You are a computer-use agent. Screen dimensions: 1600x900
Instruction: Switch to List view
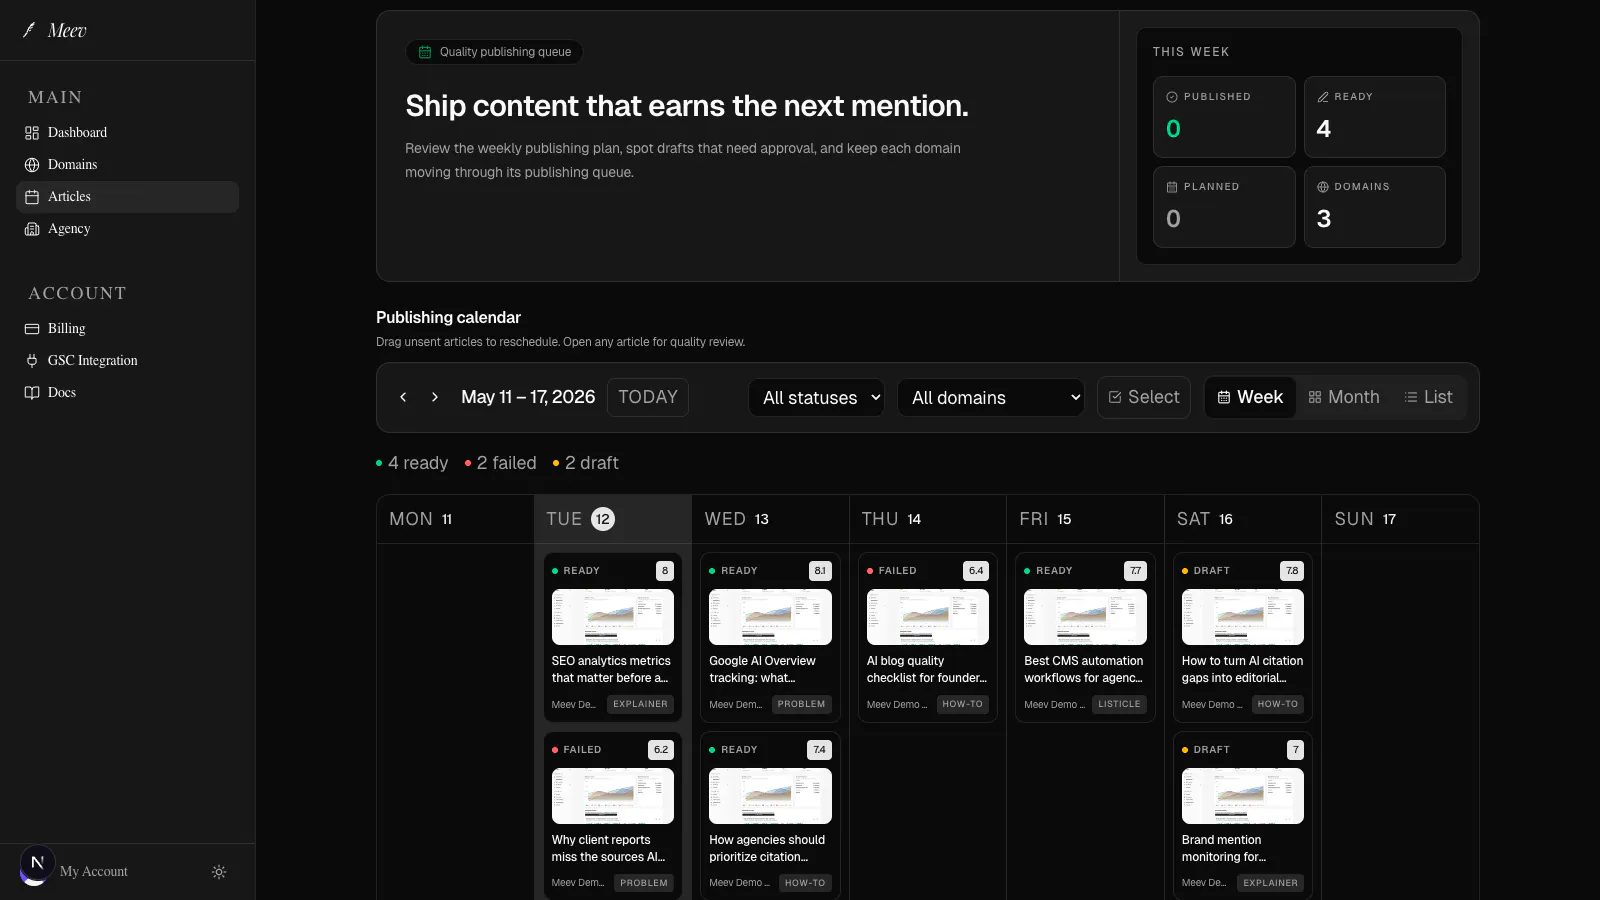[x=1429, y=397]
